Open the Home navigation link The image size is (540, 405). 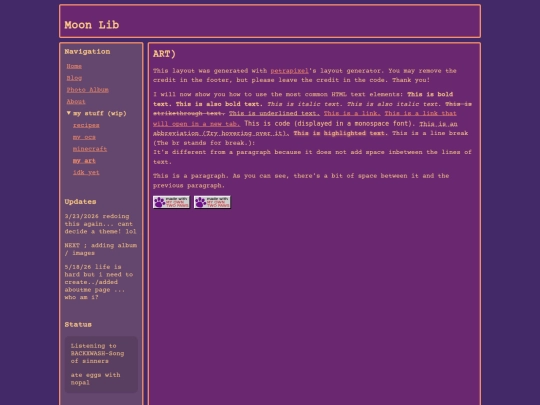(x=74, y=66)
